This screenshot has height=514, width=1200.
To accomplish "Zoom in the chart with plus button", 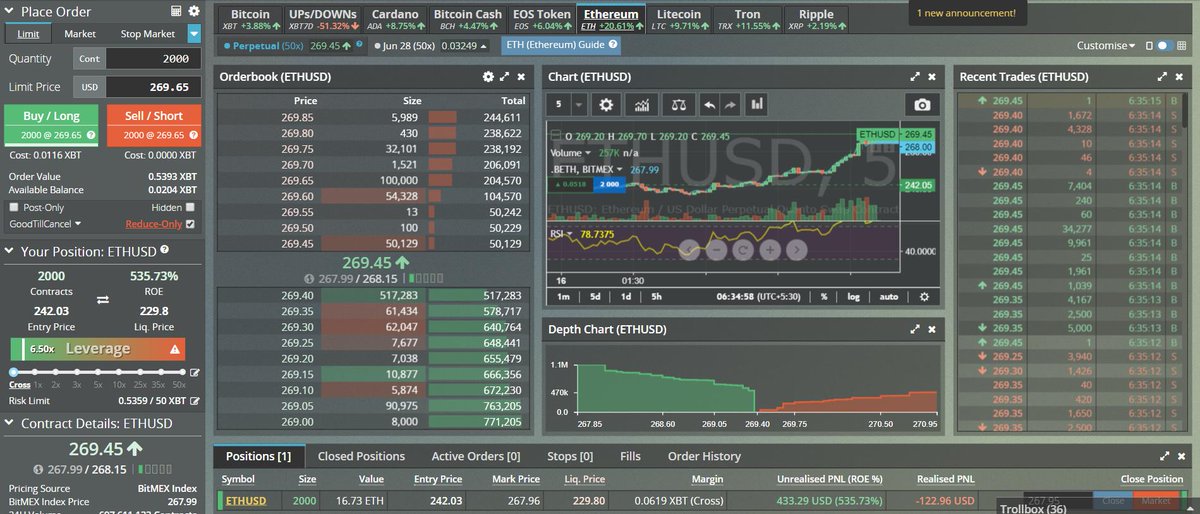I will point(769,250).
